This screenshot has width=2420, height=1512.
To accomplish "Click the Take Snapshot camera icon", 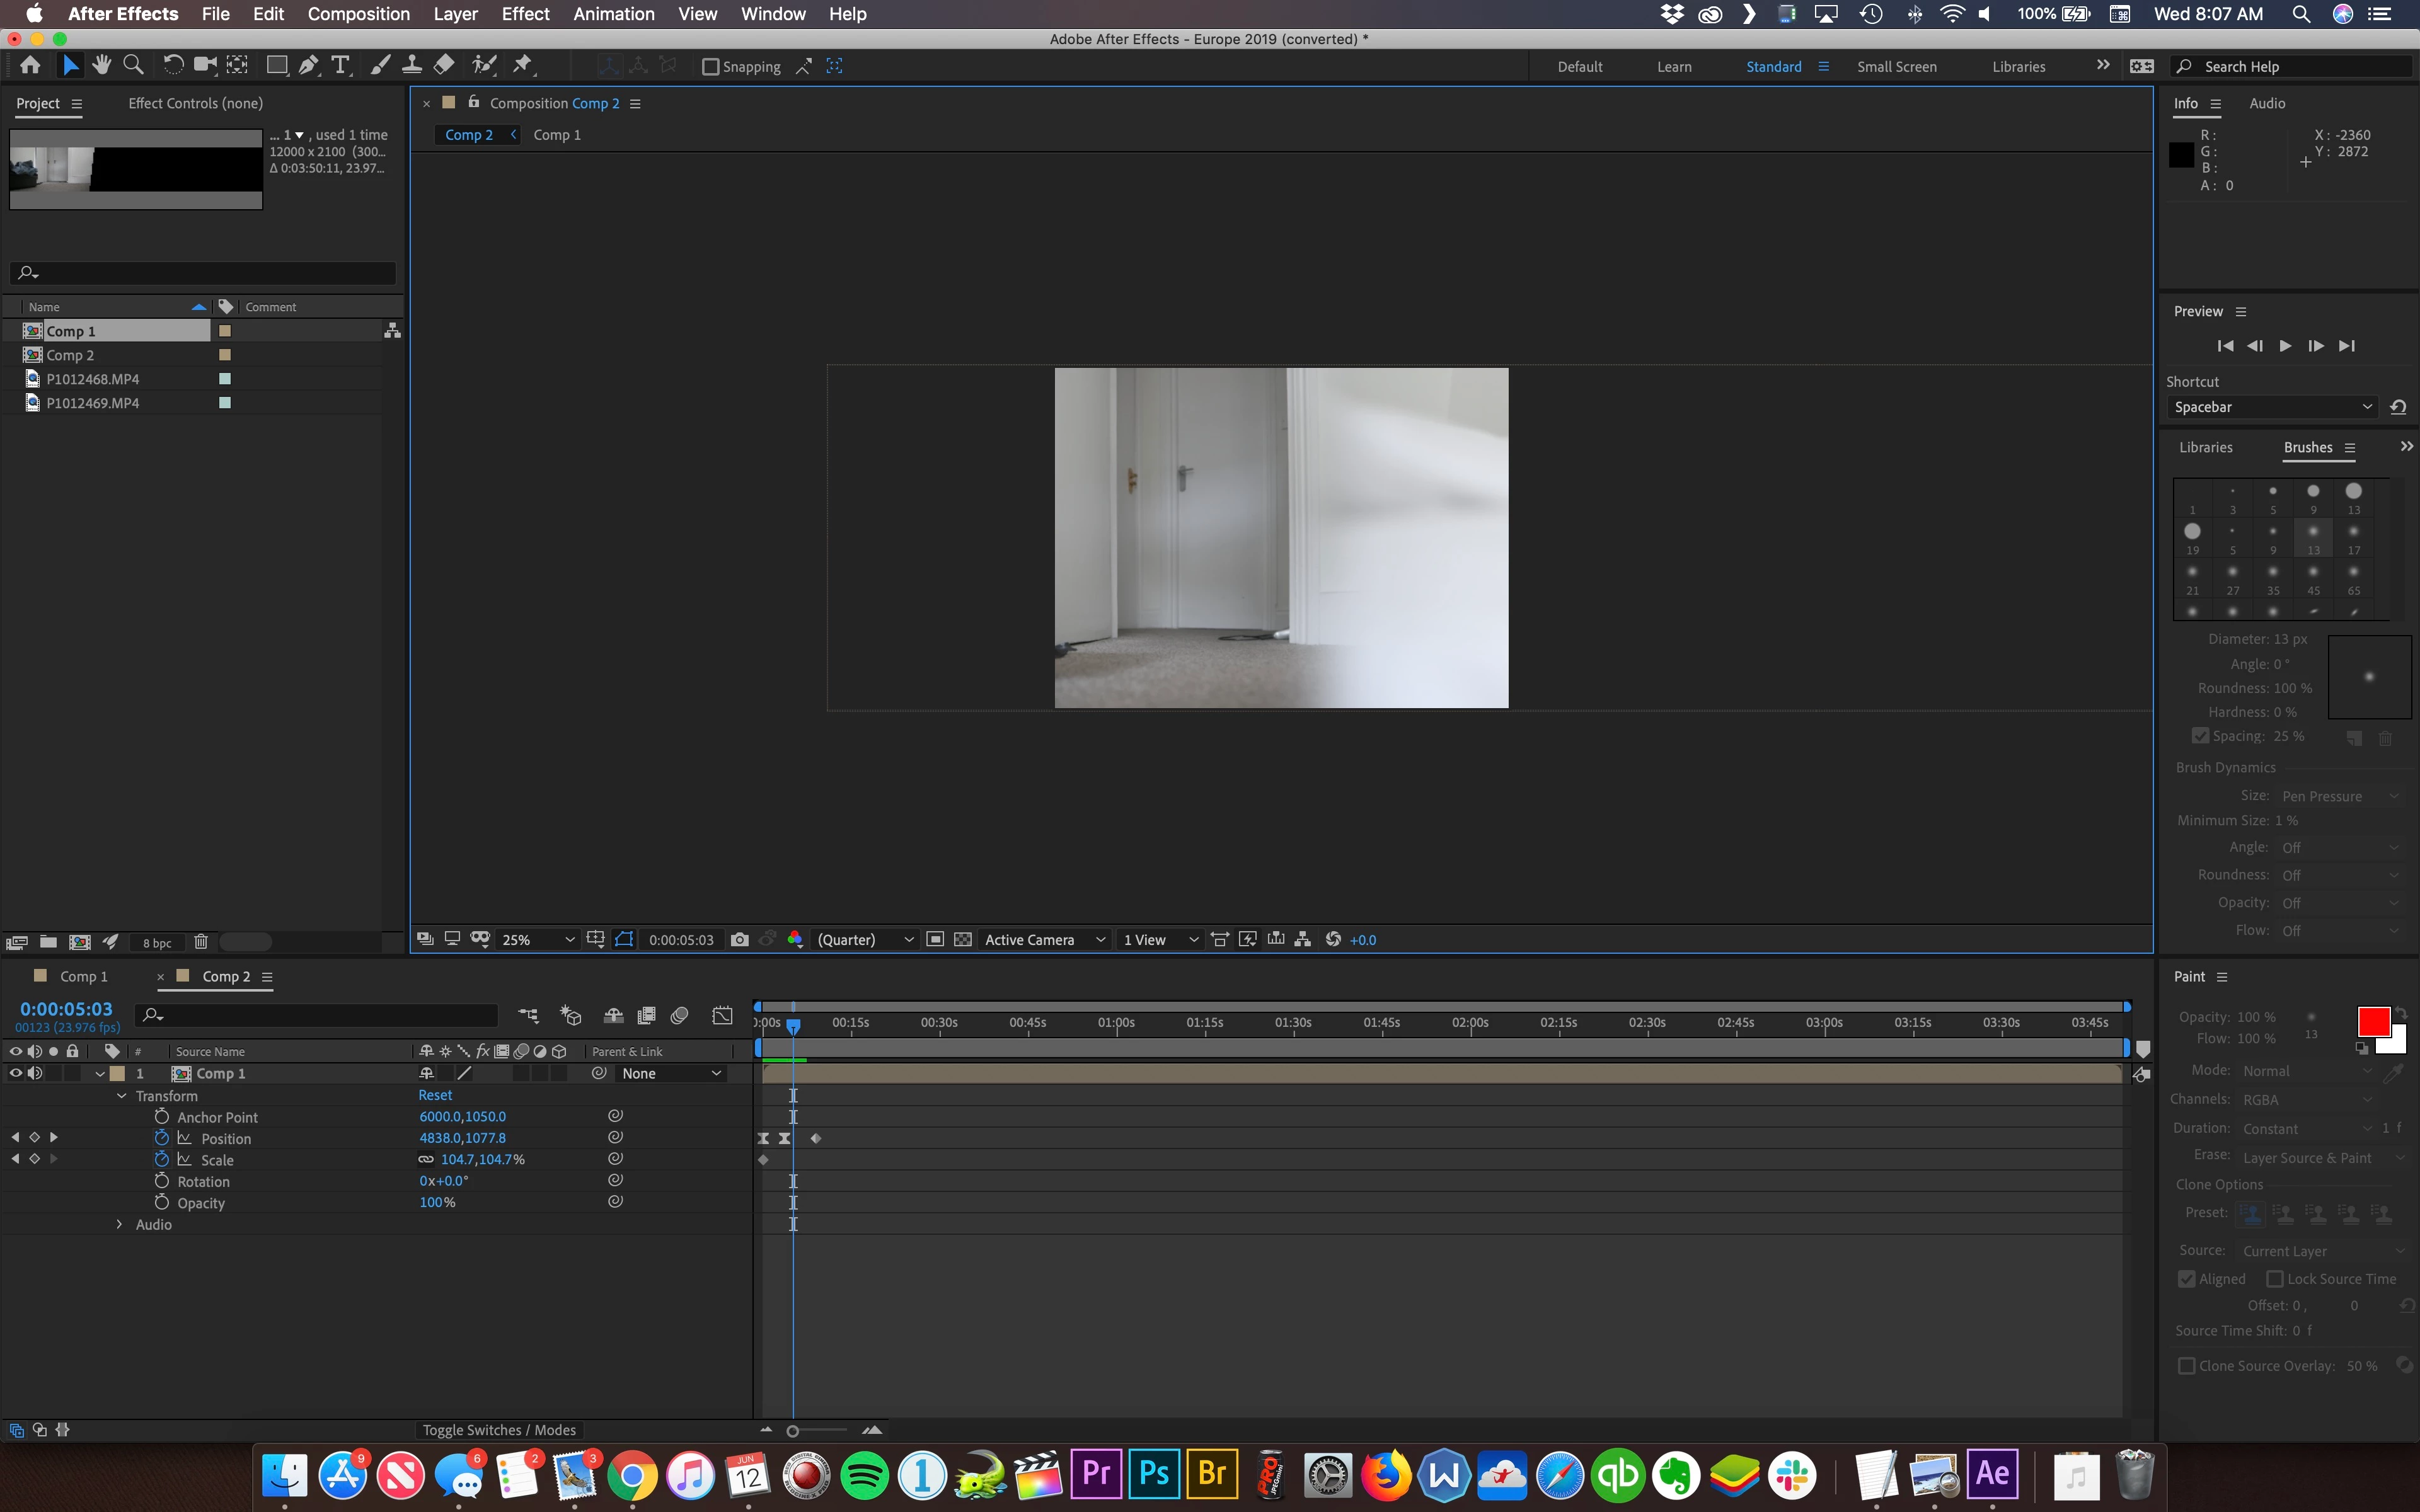I will click(x=739, y=939).
